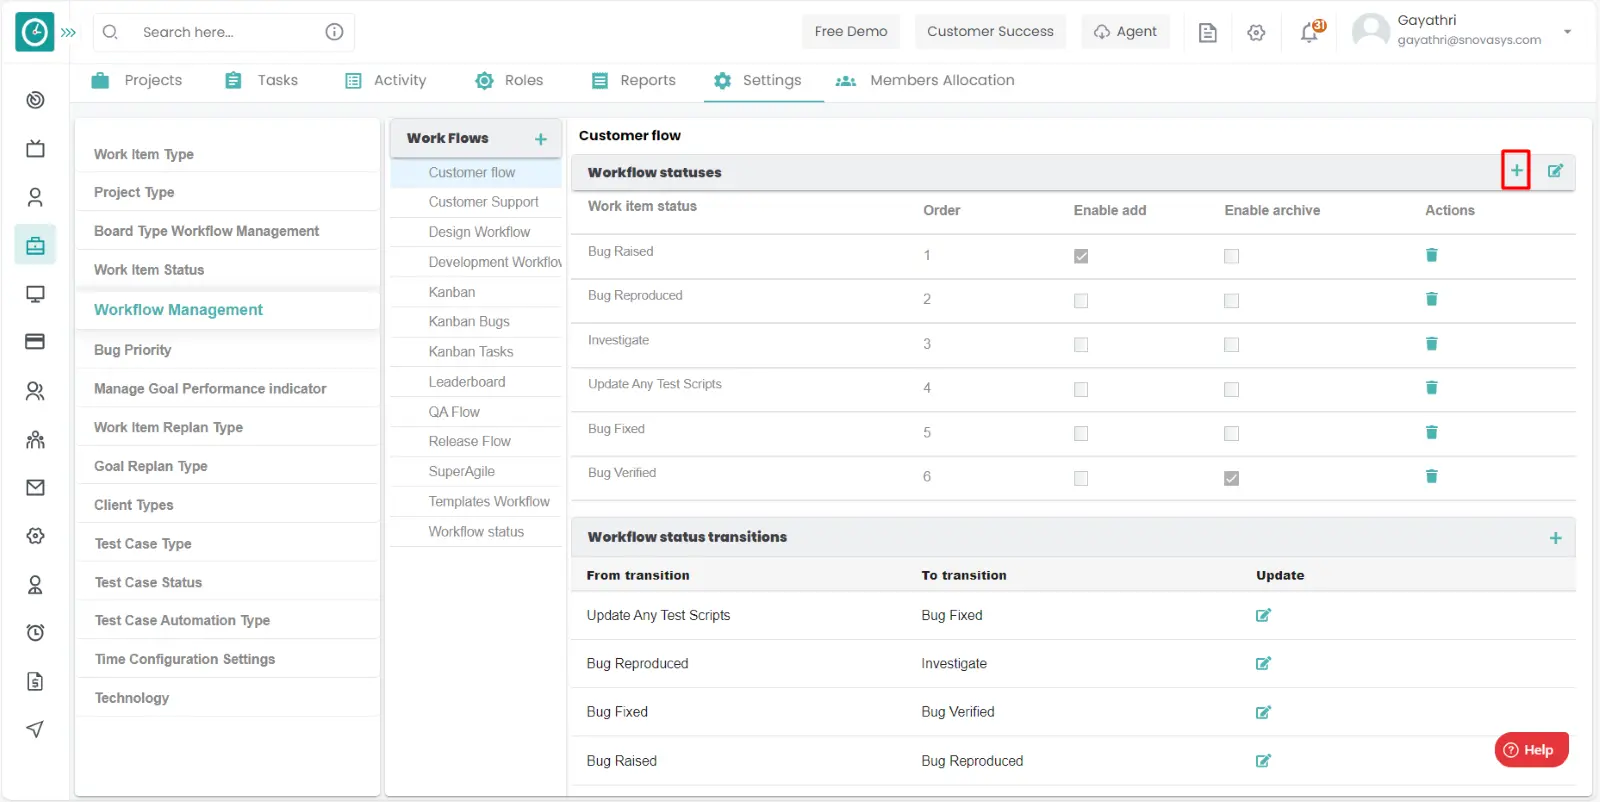This screenshot has height=802, width=1600.
Task: Toggle Enable archive for Bug Verified
Action: (x=1231, y=479)
